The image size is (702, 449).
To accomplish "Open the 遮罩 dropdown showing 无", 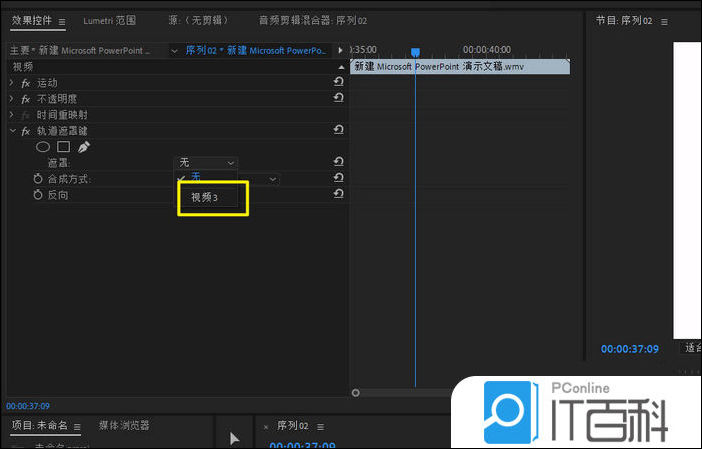I will [x=207, y=162].
